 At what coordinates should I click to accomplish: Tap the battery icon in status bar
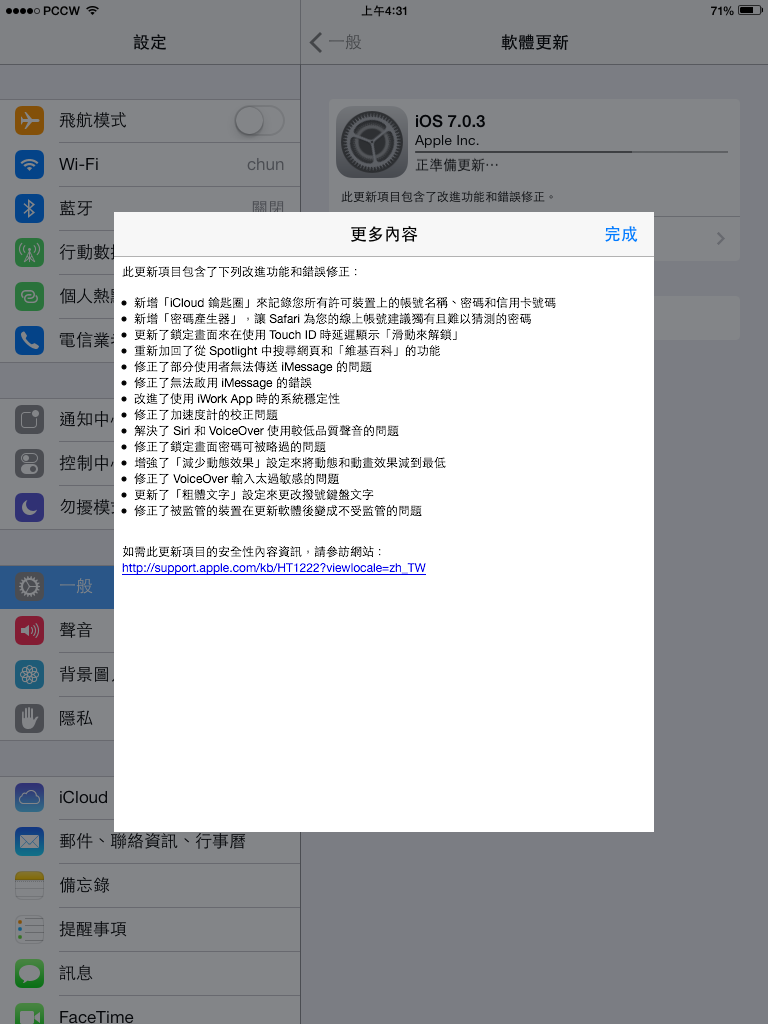coord(750,10)
